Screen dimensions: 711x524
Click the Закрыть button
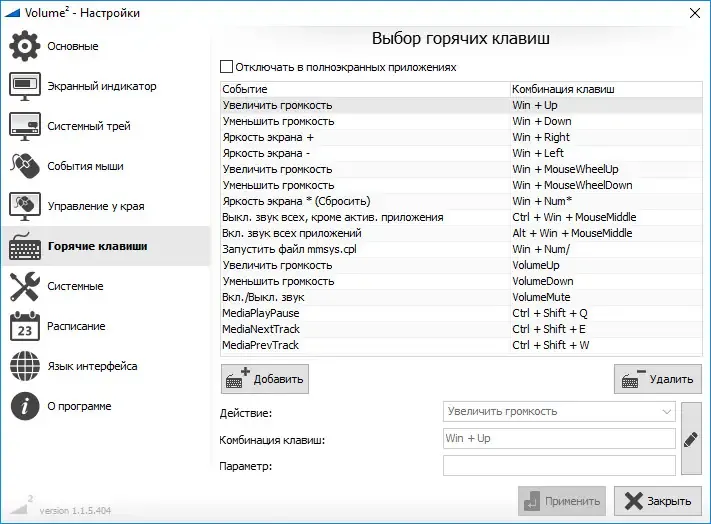pyautogui.click(x=658, y=501)
